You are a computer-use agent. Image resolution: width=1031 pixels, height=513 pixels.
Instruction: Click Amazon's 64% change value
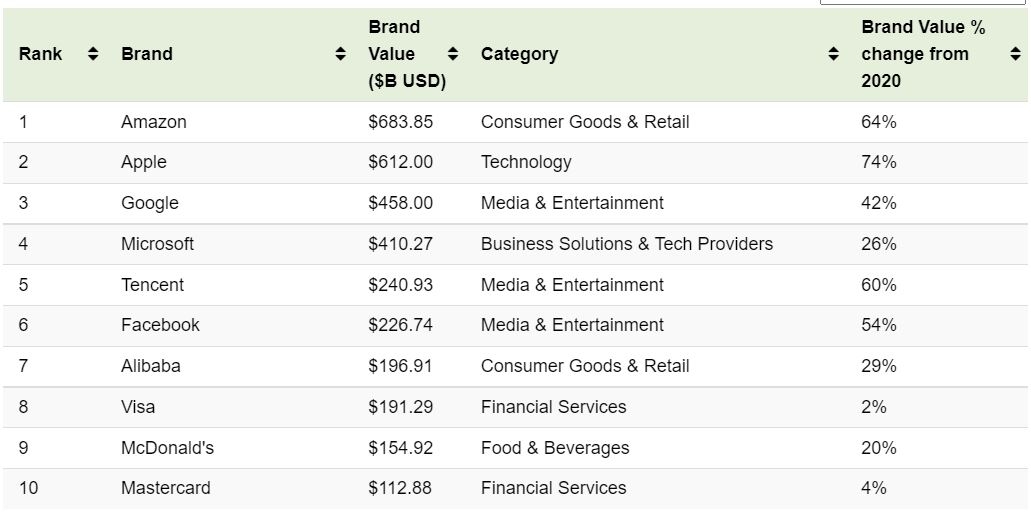click(878, 122)
